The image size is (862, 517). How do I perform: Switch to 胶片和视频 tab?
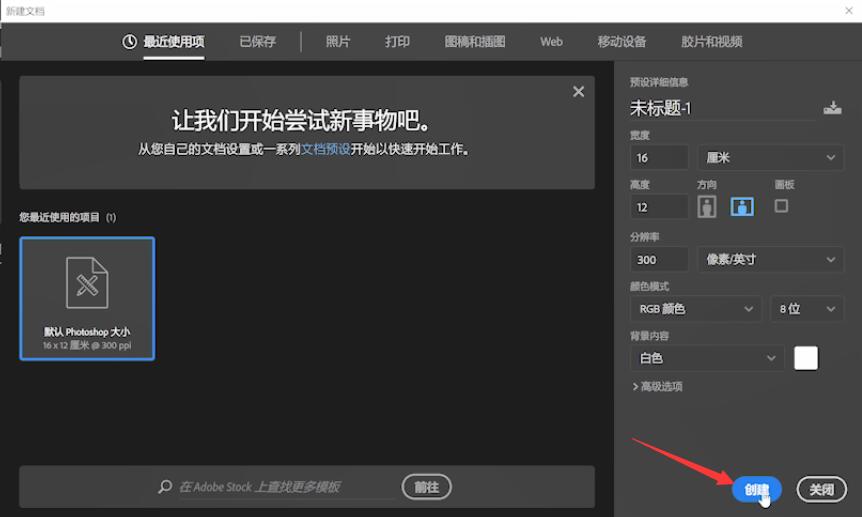click(712, 41)
